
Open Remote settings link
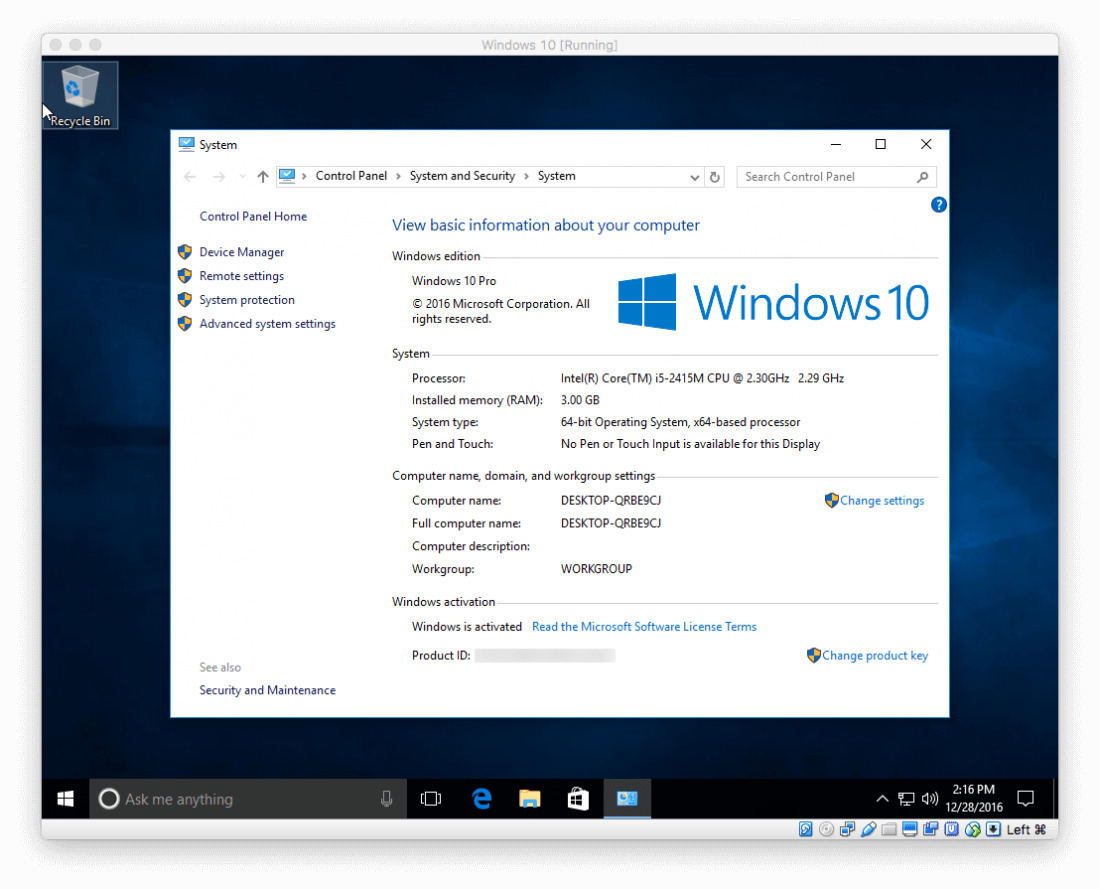point(241,276)
